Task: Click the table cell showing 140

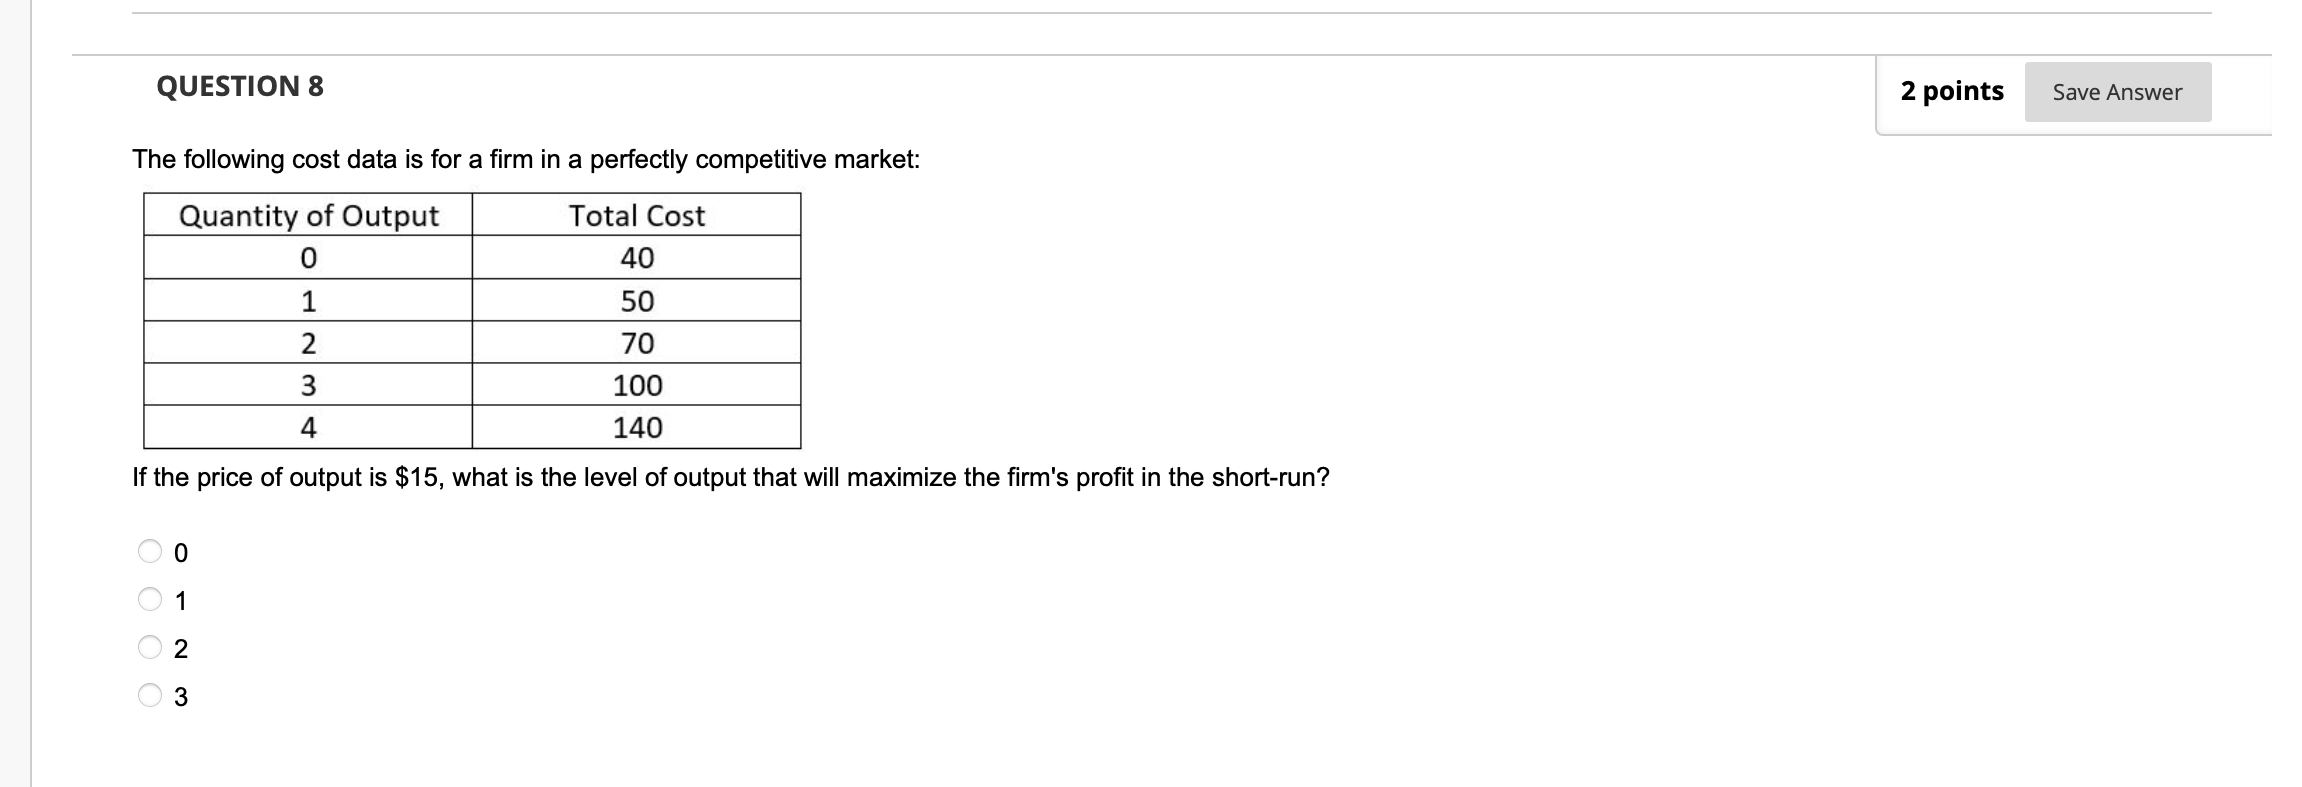Action: click(x=637, y=427)
